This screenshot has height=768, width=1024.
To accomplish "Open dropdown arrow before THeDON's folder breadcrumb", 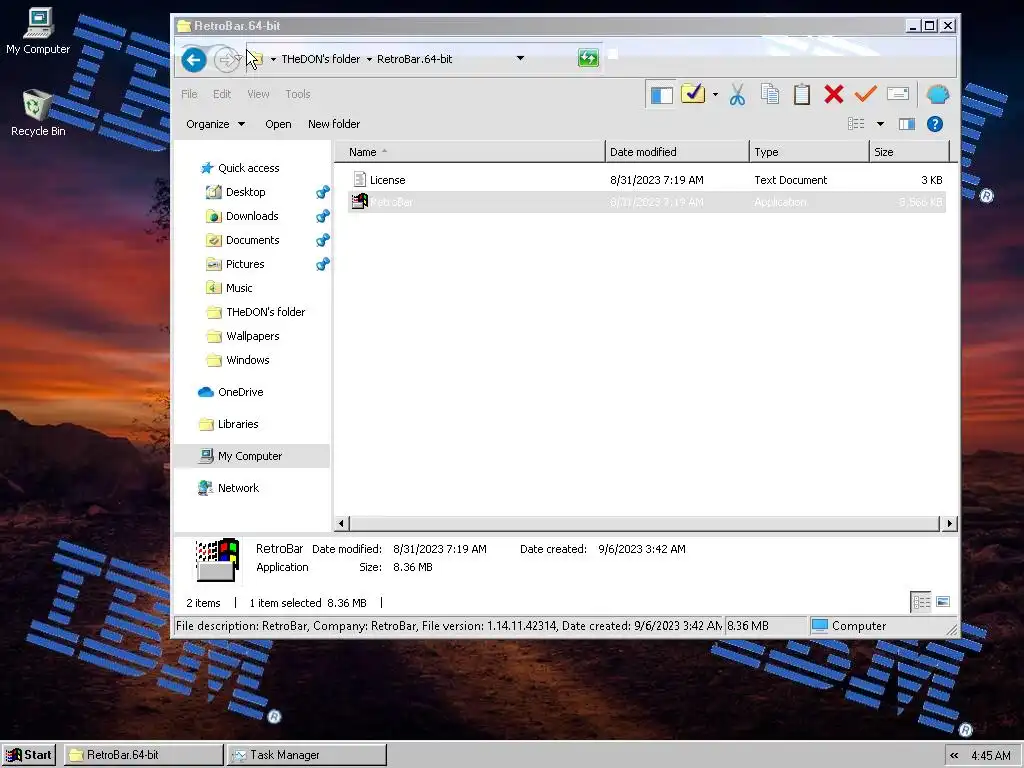I will pyautogui.click(x=273, y=59).
